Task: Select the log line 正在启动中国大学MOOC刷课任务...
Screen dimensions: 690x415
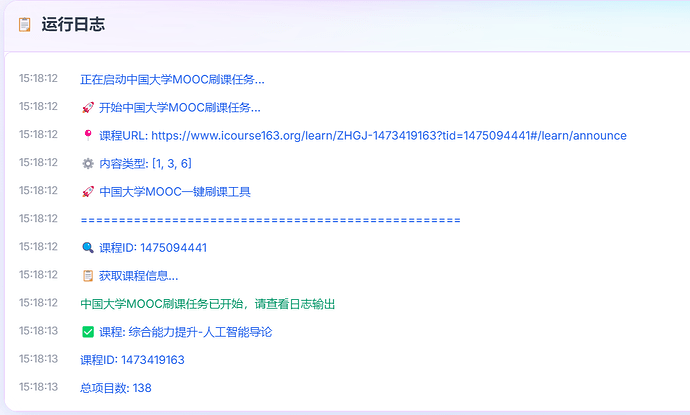Action: pyautogui.click(x=172, y=80)
